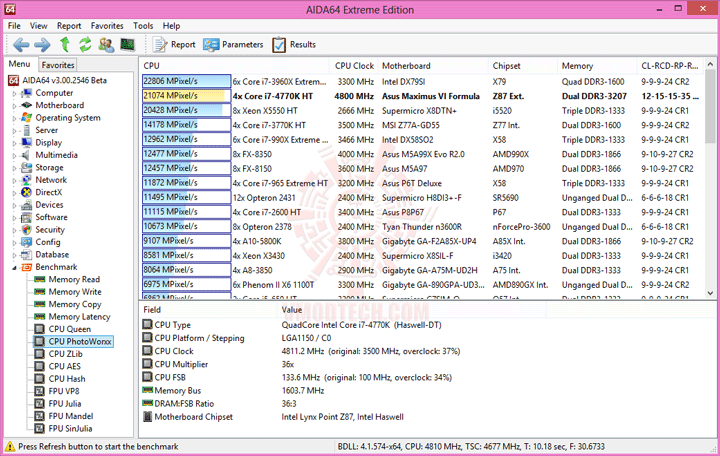This screenshot has height=456, width=720.
Task: Click the CPU Type field icon
Action: click(147, 324)
